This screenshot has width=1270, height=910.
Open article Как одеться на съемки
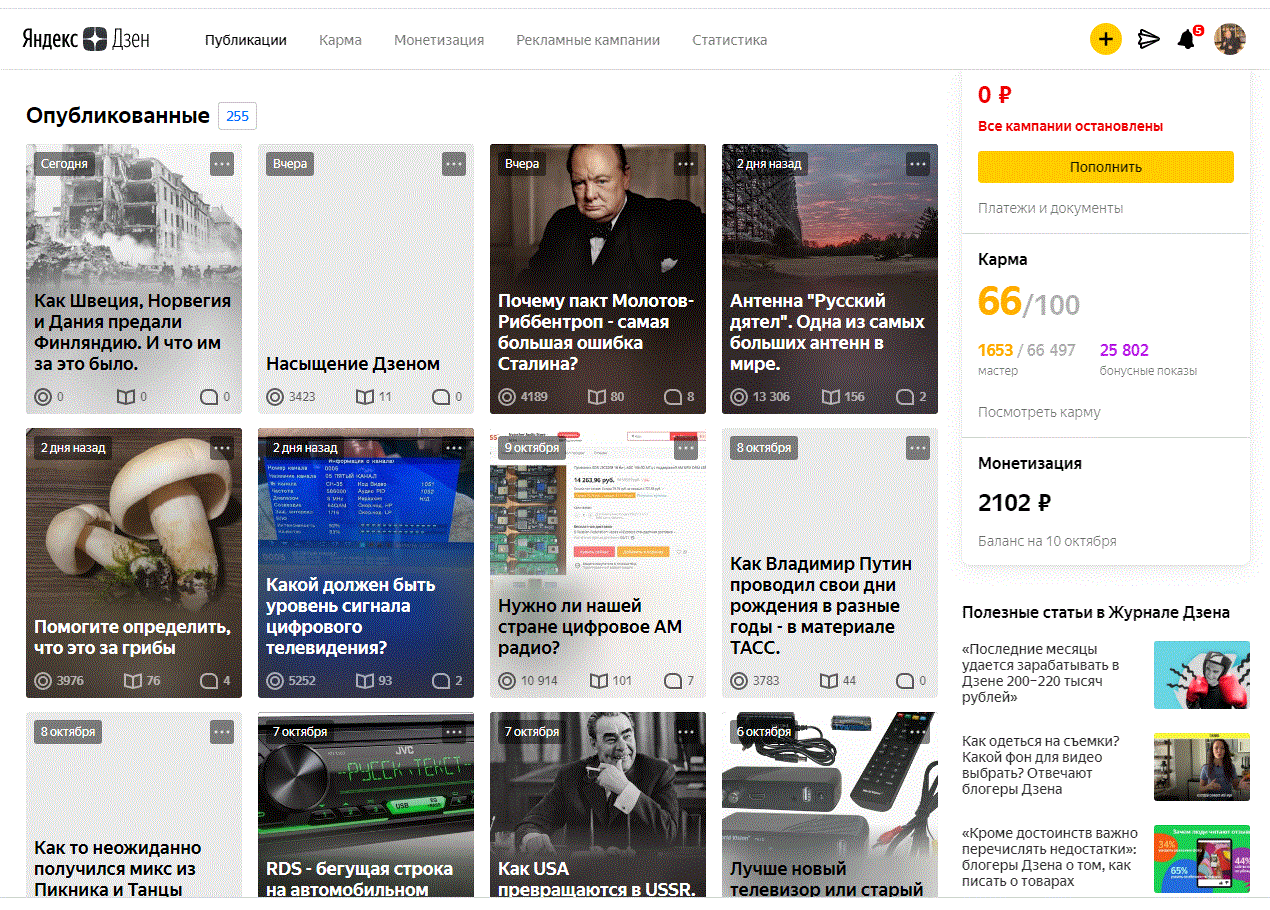pyautogui.click(x=1040, y=765)
